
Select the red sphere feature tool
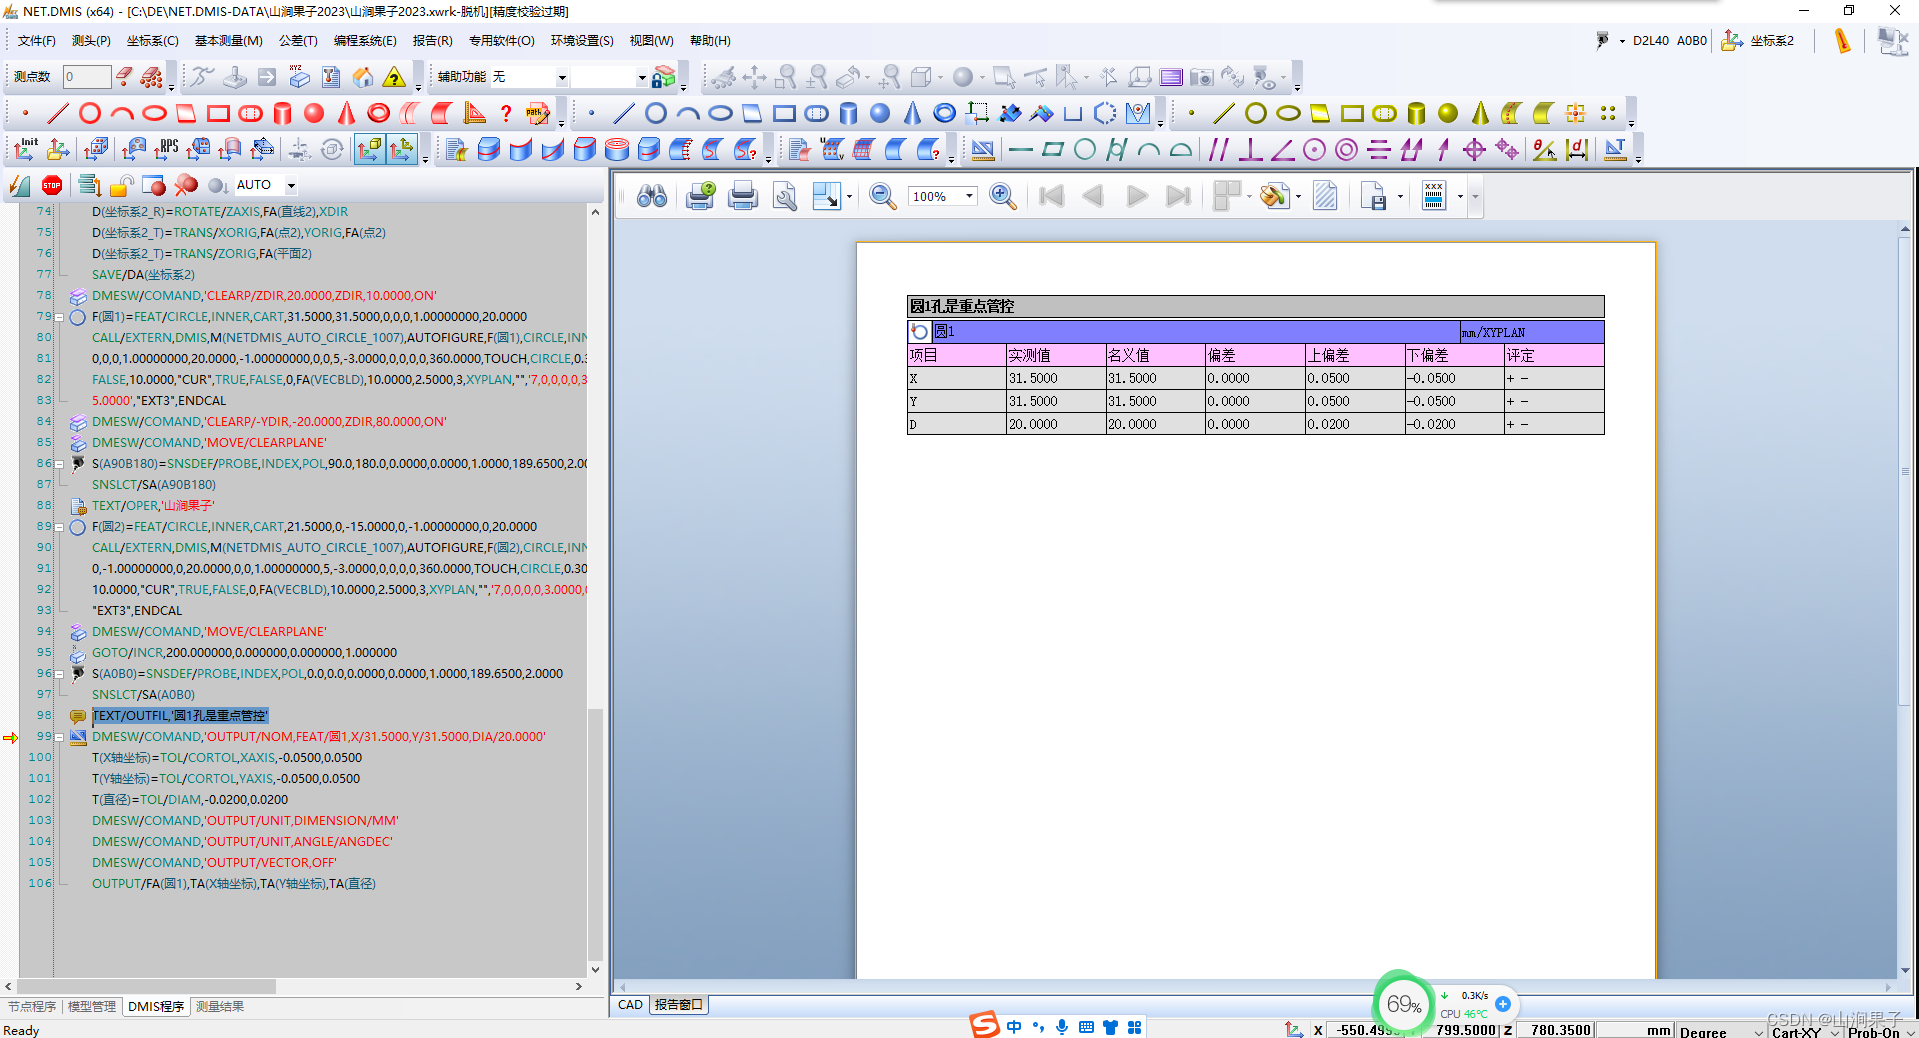[x=314, y=113]
